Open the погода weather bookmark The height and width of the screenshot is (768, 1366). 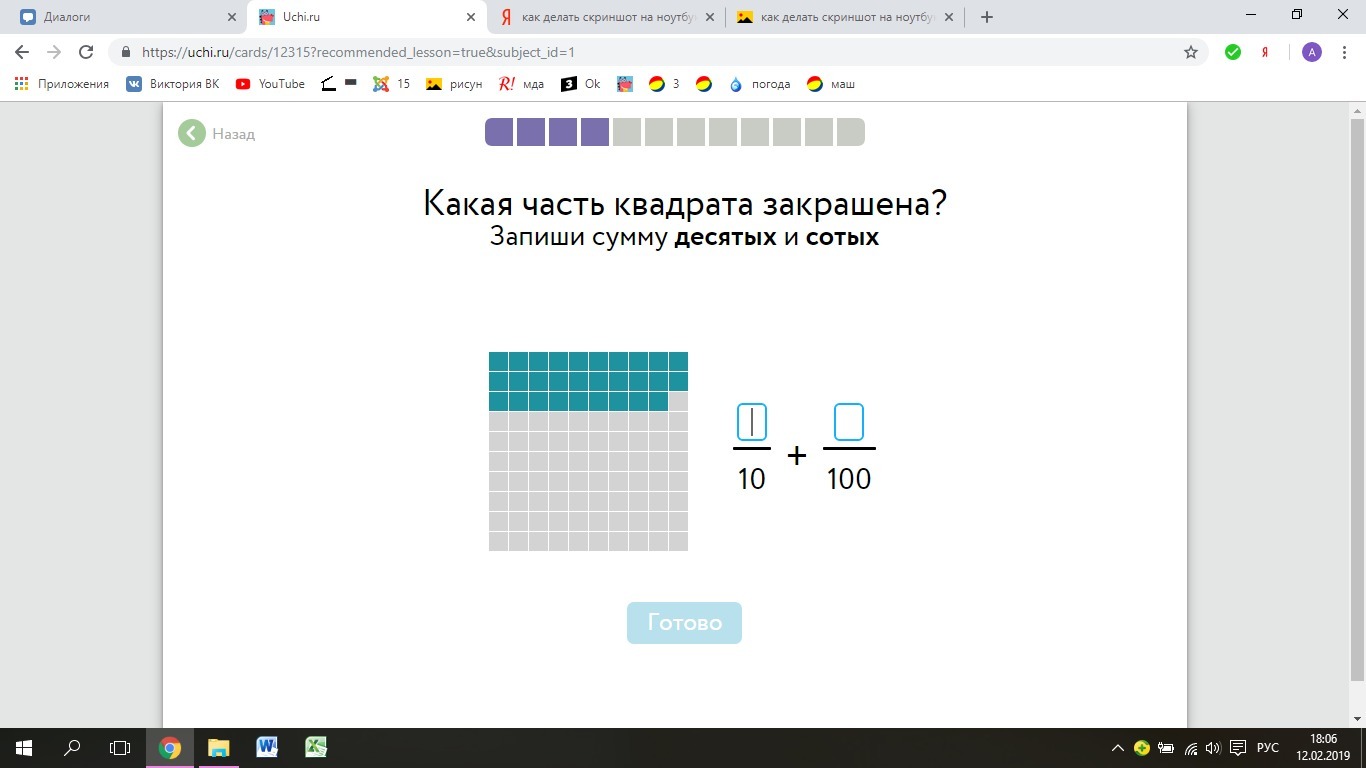pyautogui.click(x=760, y=84)
